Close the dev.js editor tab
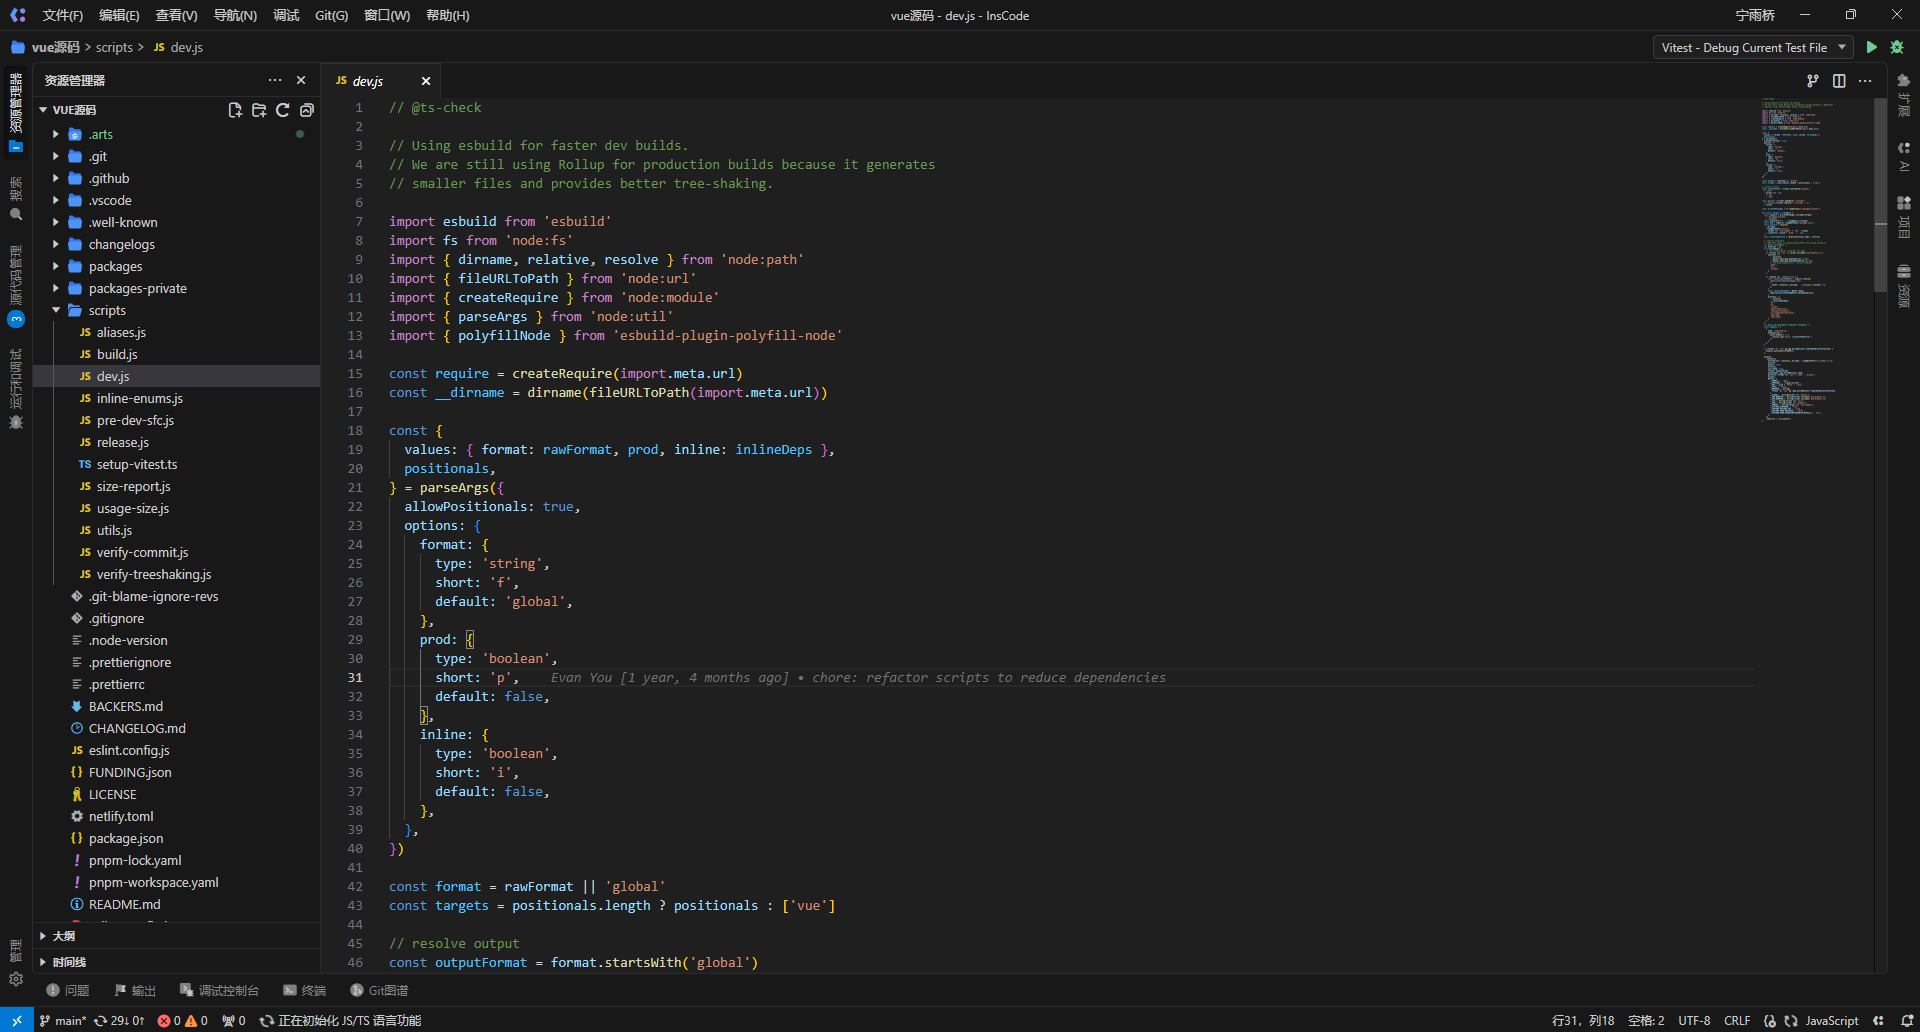Image resolution: width=1920 pixels, height=1032 pixels. (426, 81)
